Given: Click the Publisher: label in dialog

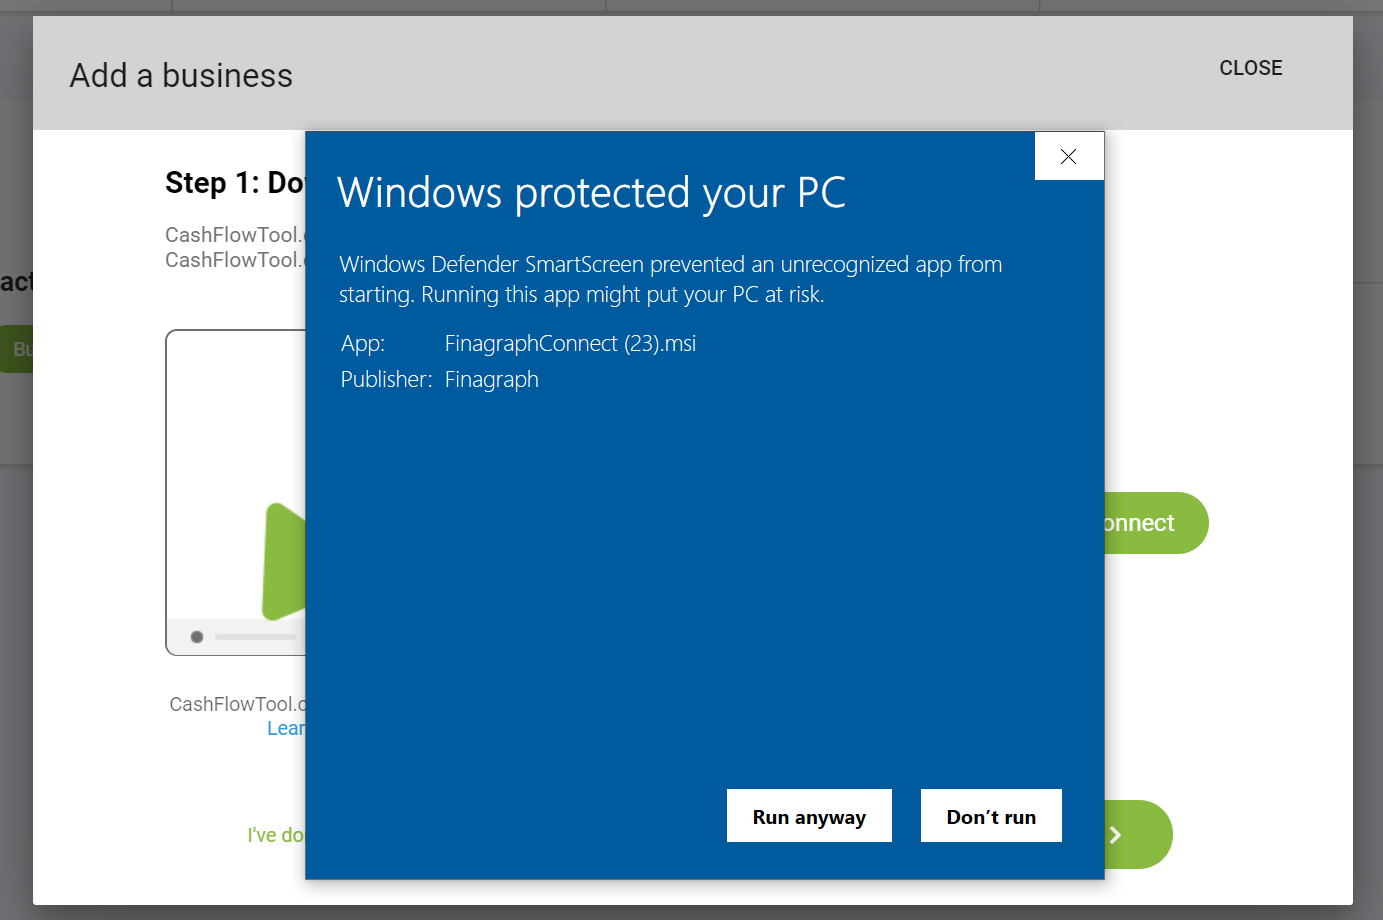Looking at the screenshot, I should pyautogui.click(x=386, y=380).
